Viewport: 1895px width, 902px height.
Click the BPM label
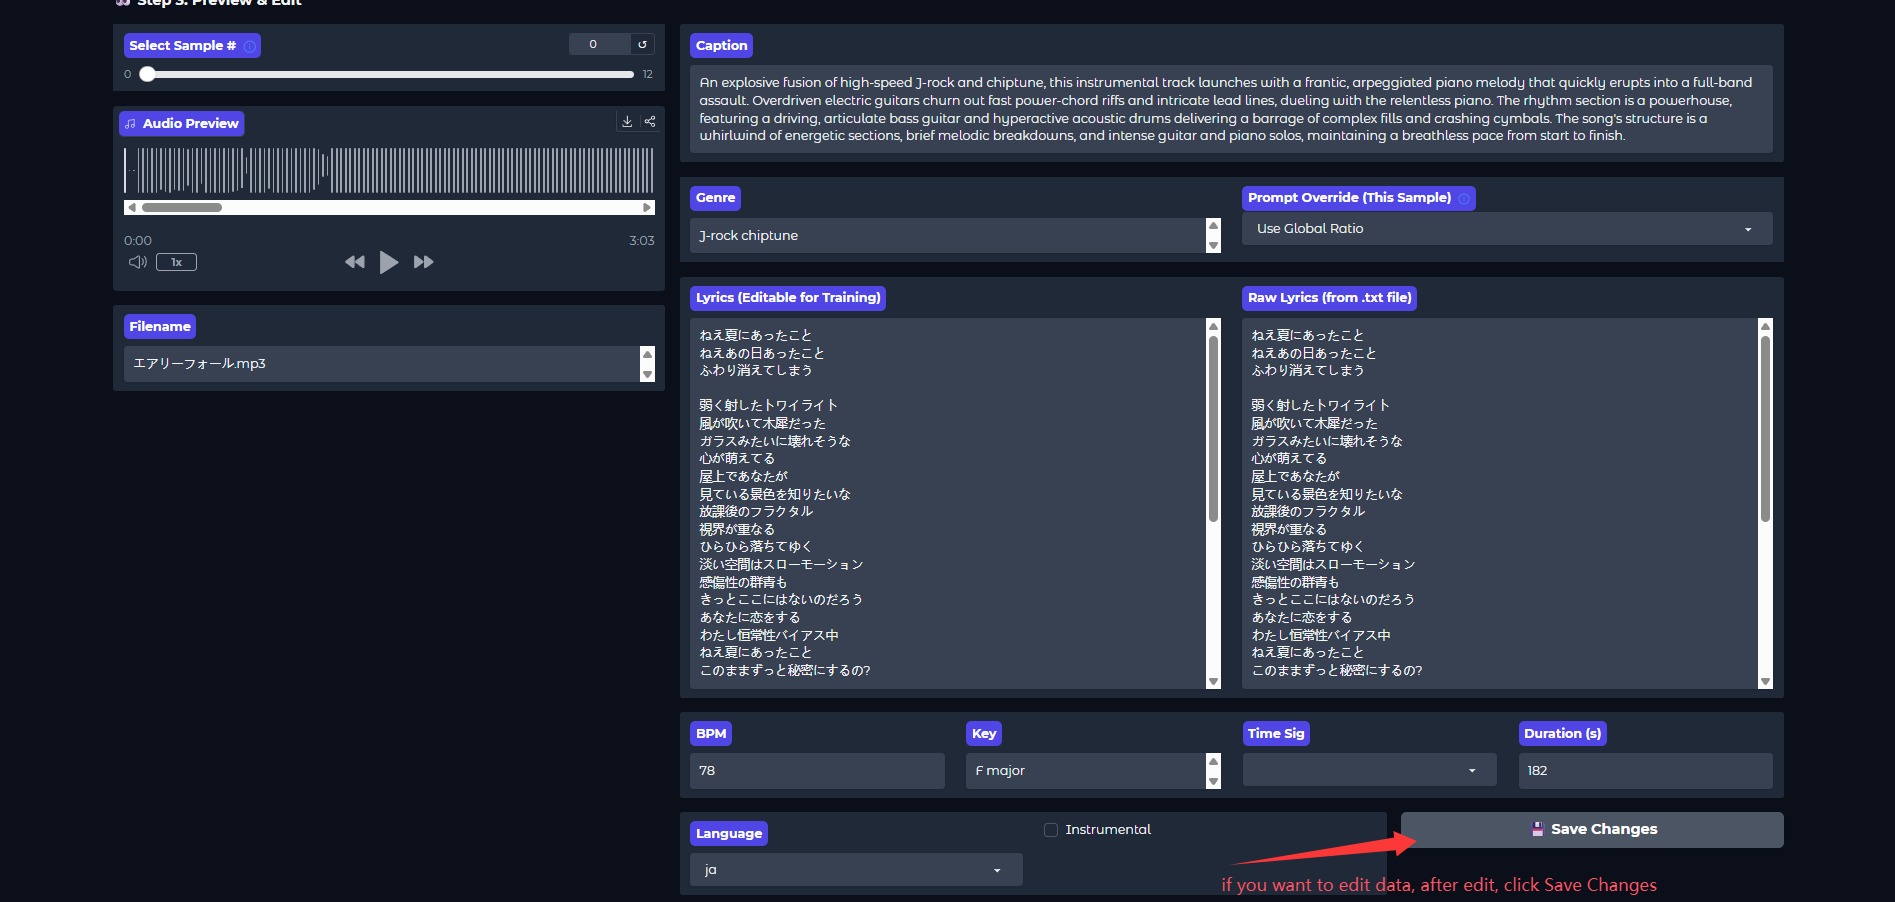click(x=711, y=734)
